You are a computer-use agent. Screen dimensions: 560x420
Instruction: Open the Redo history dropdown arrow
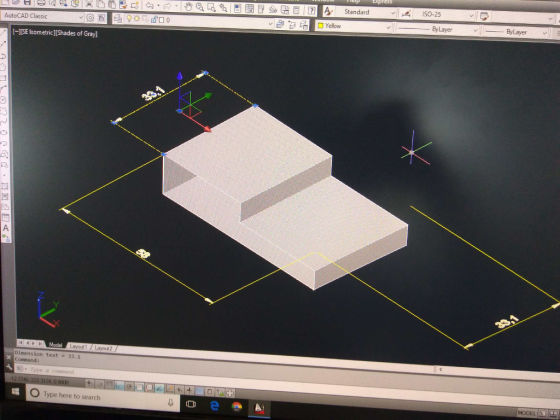point(176,6)
